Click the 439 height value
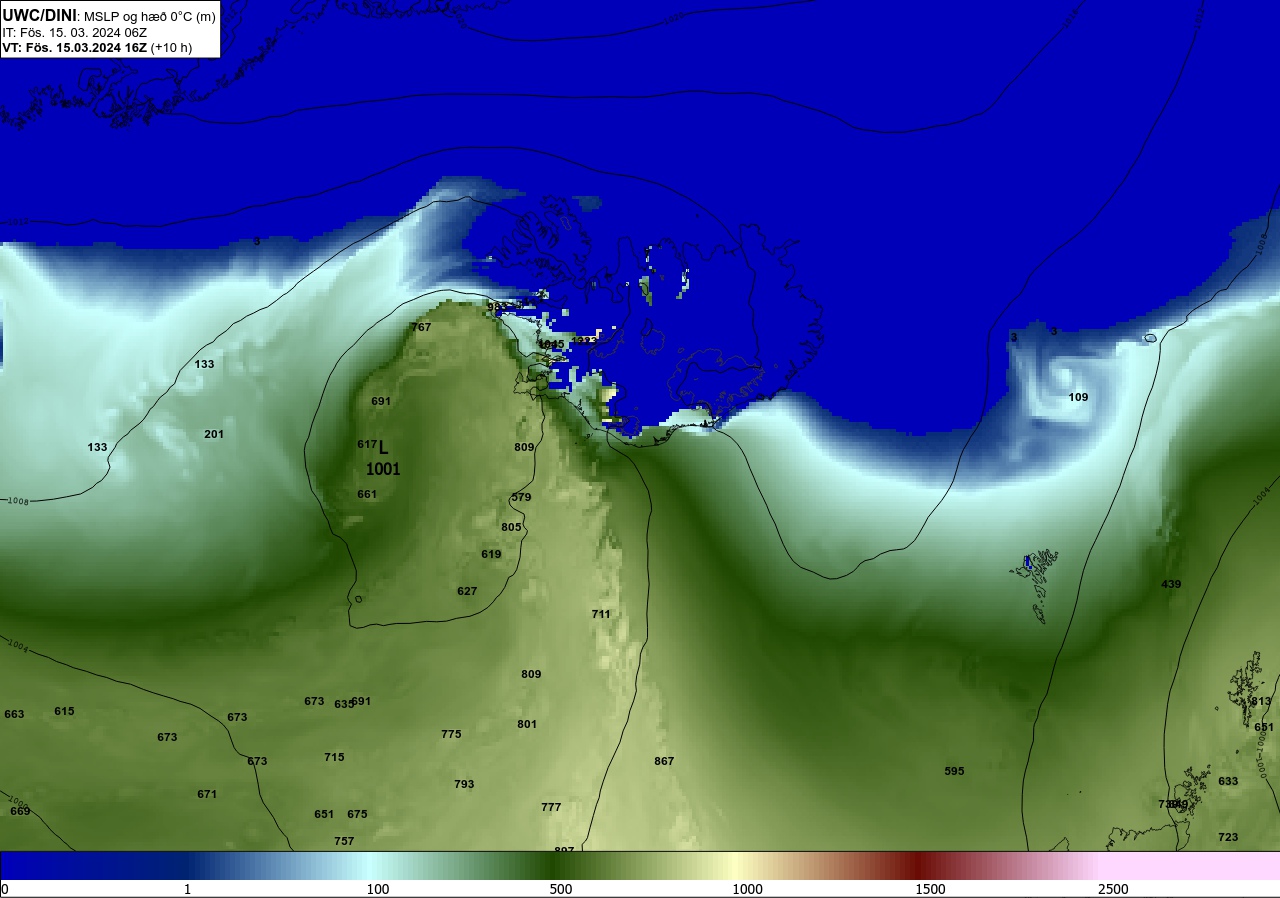This screenshot has height=898, width=1280. point(1171,584)
